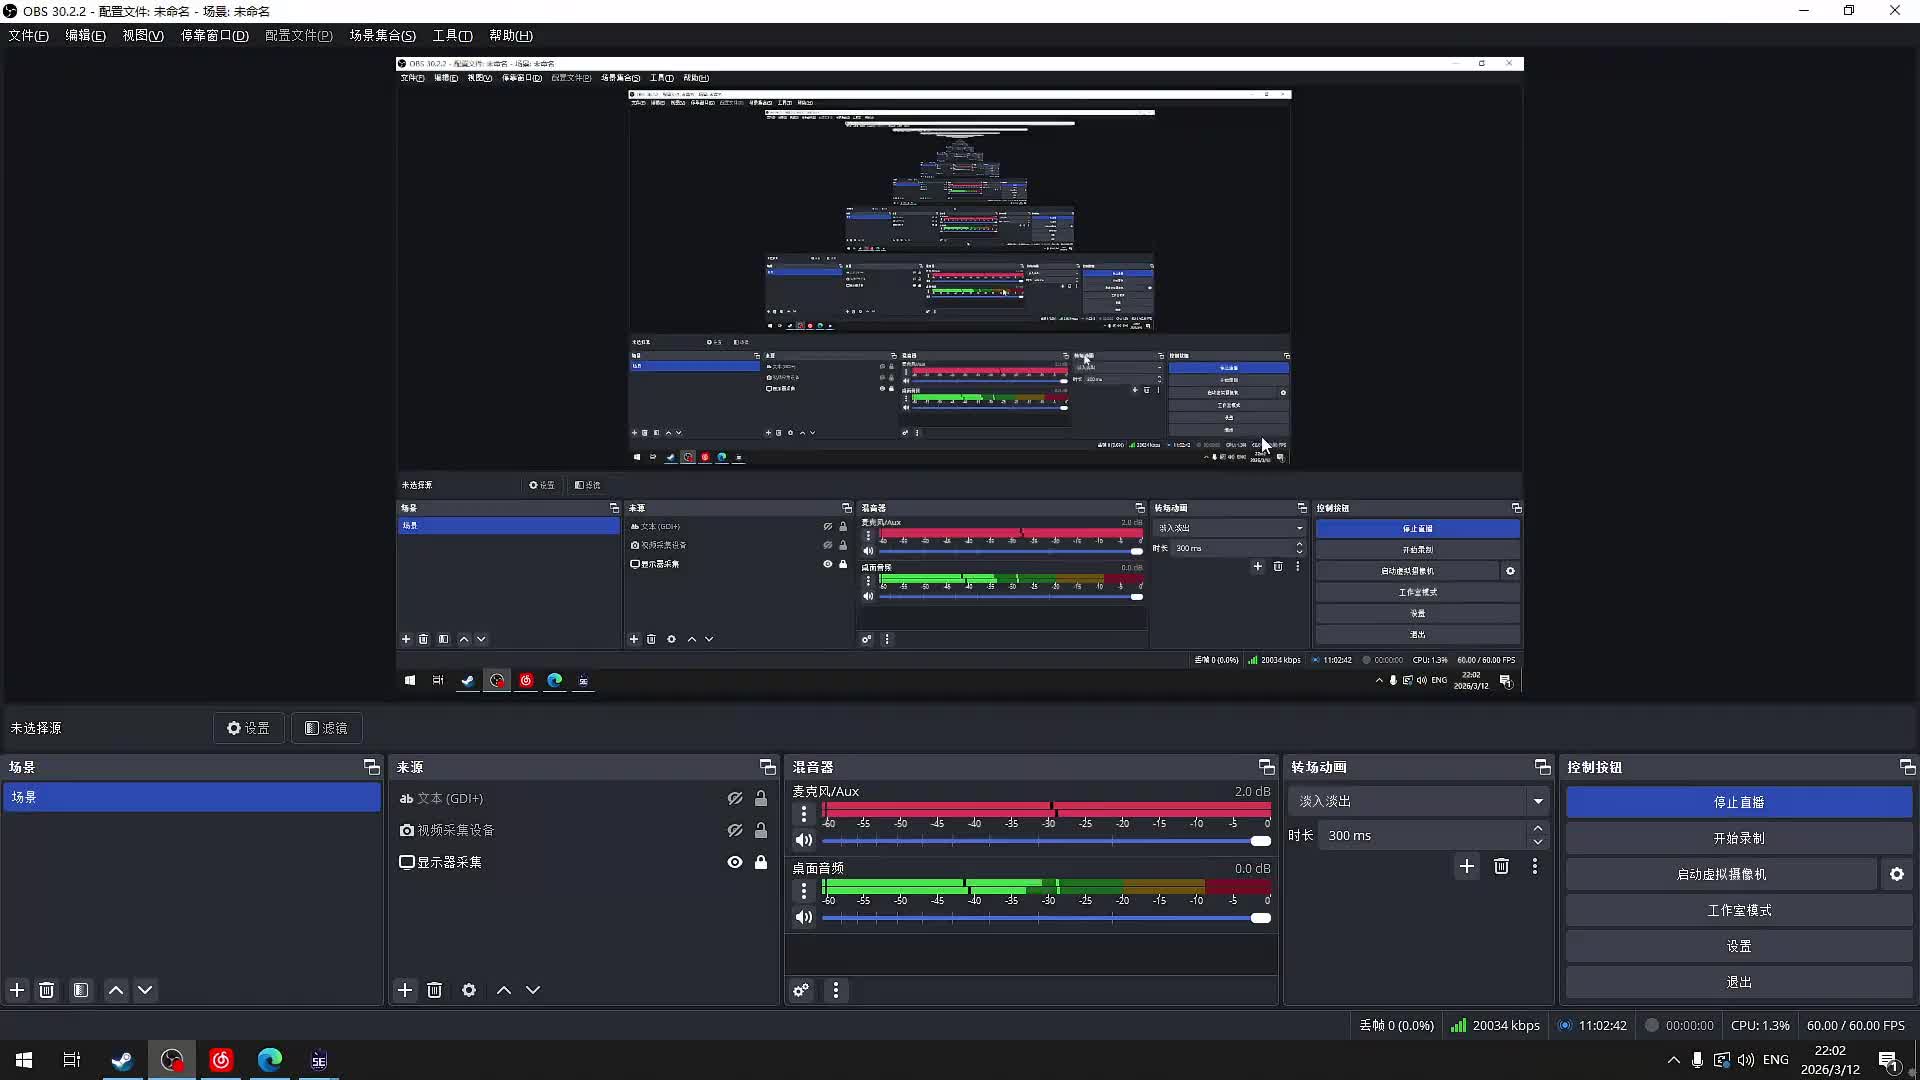The height and width of the screenshot is (1080, 1920).
Task: Open 桌面音频 three-dot options menu
Action: tap(803, 890)
